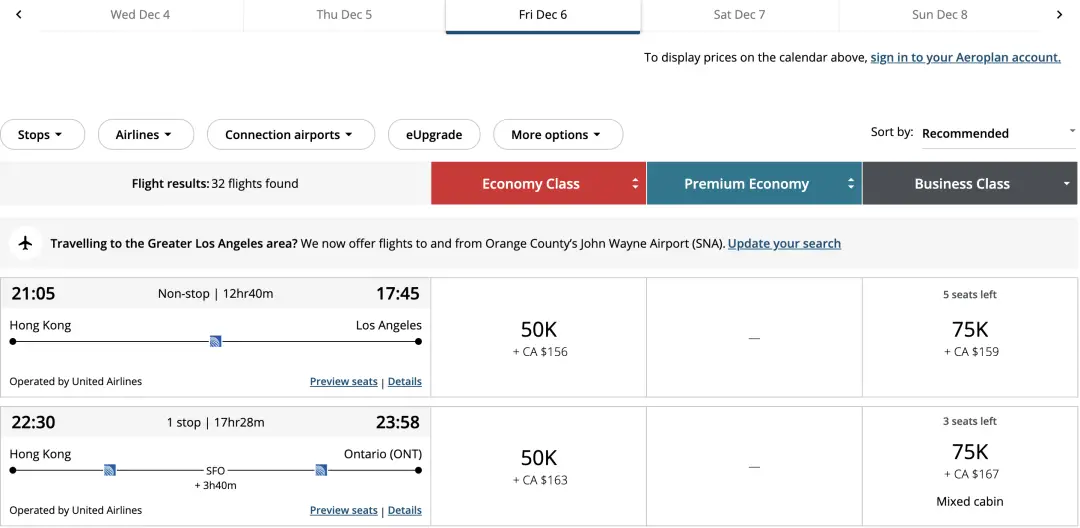Open the Sort by Recommended selector
1080x528 pixels.
coord(997,133)
